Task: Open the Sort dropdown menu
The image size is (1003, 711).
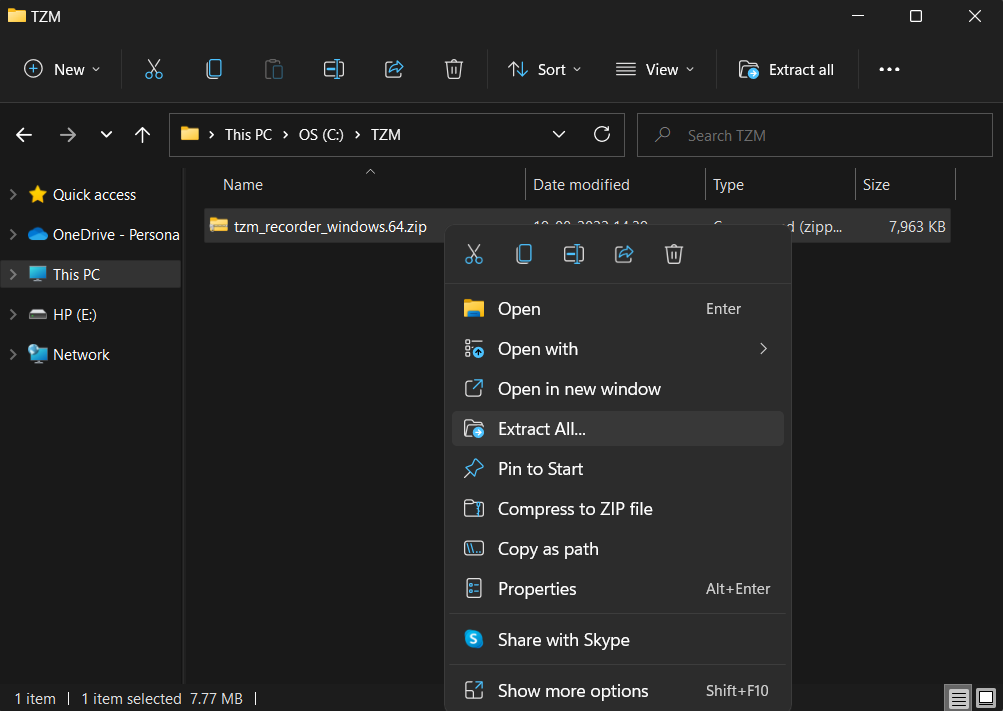Action: click(x=545, y=69)
